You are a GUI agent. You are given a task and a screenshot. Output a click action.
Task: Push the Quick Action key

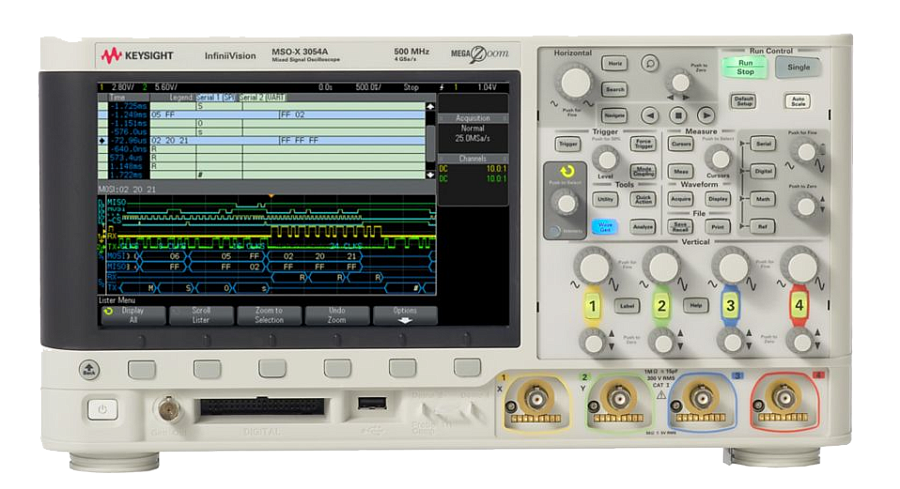pos(643,199)
